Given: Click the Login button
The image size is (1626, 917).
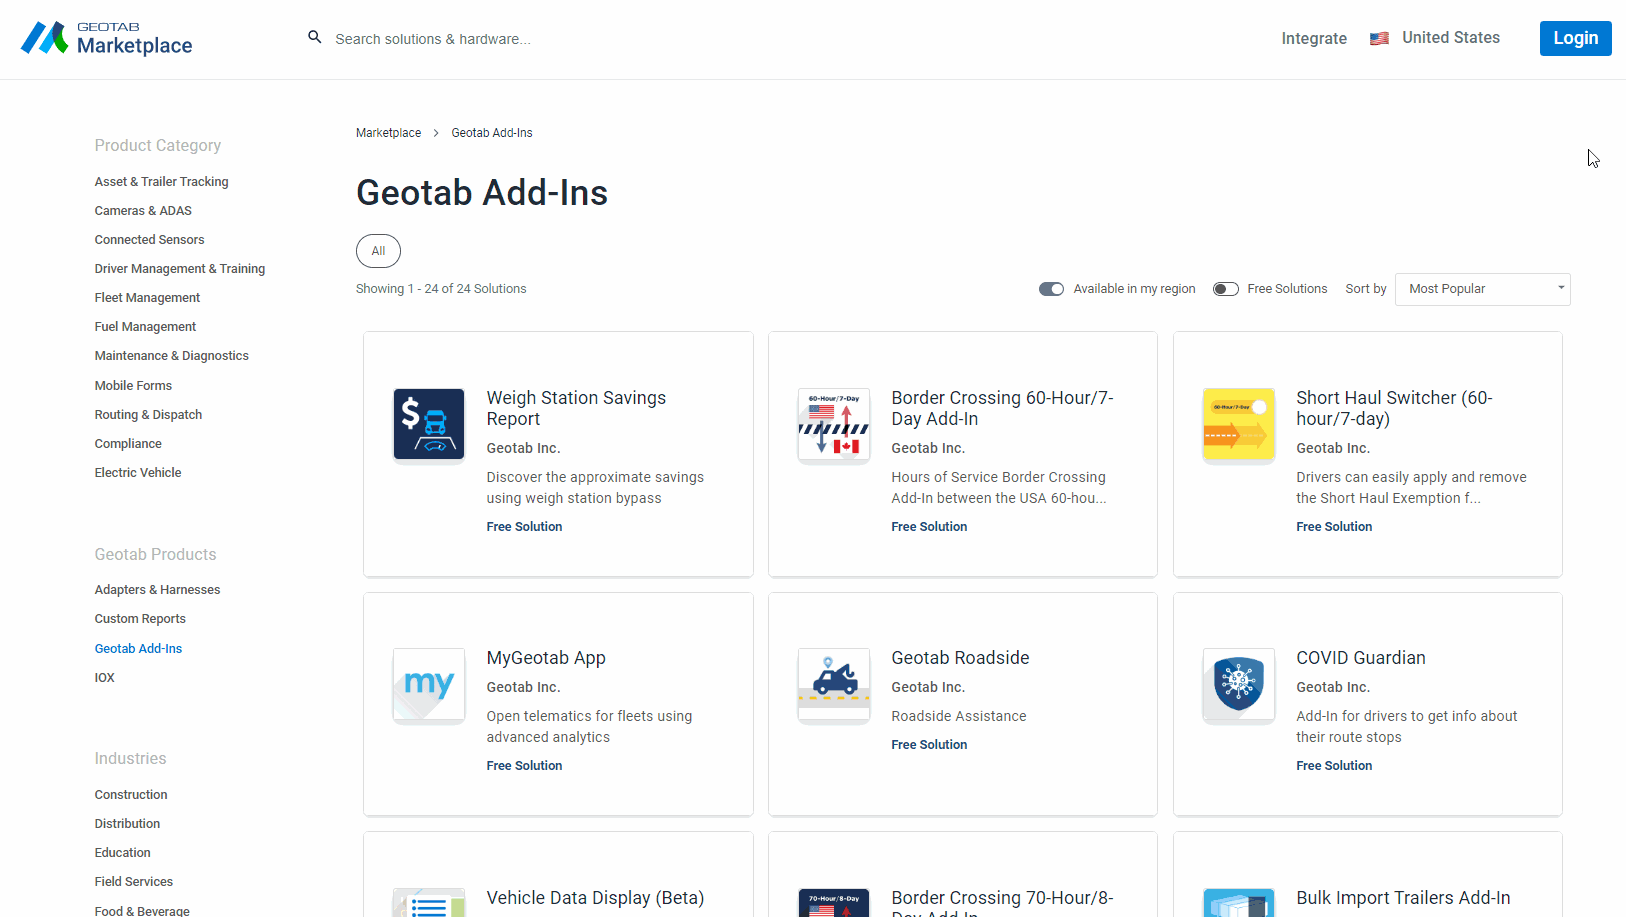Looking at the screenshot, I should [x=1575, y=38].
